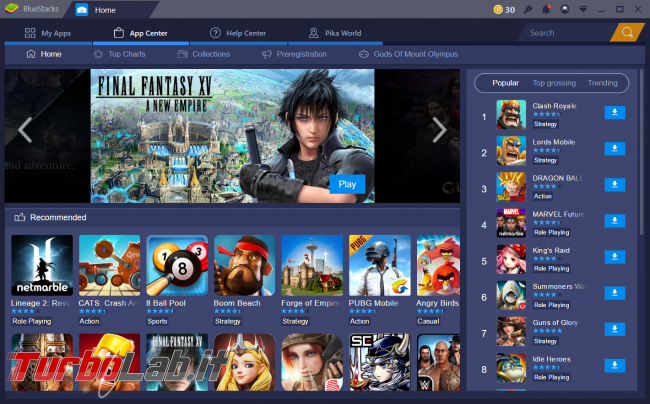Viewport: 650px width, 404px height.
Task: Click the Strategy tag under Boom Beach
Action: point(228,321)
